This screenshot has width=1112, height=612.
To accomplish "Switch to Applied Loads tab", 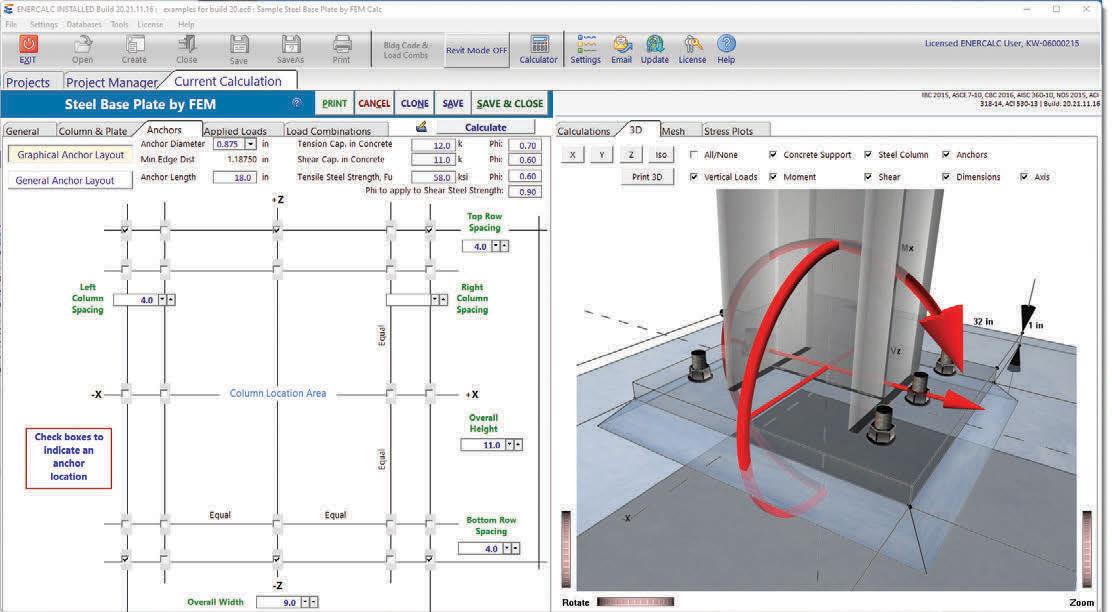I will 235,131.
